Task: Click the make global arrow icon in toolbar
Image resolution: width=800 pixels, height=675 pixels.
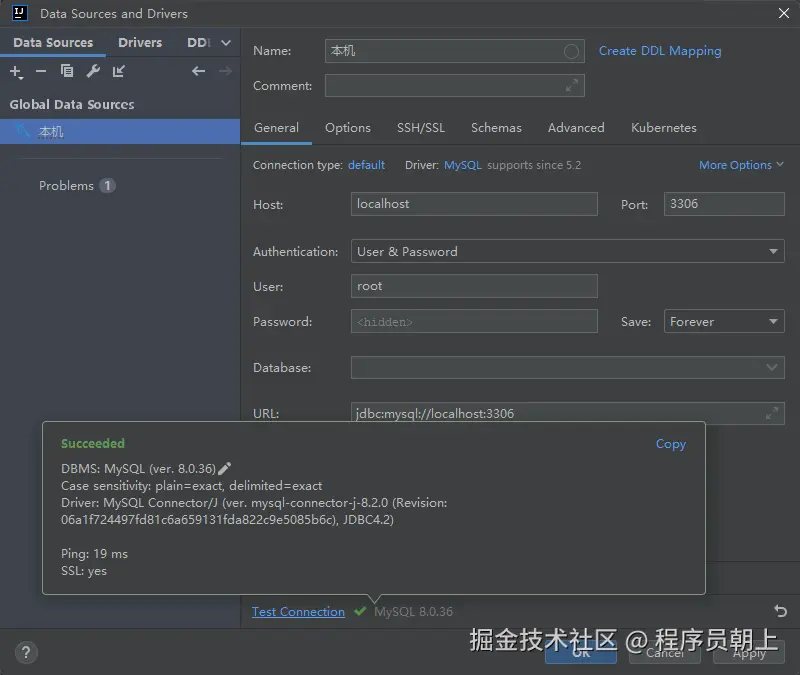Action: [119, 71]
